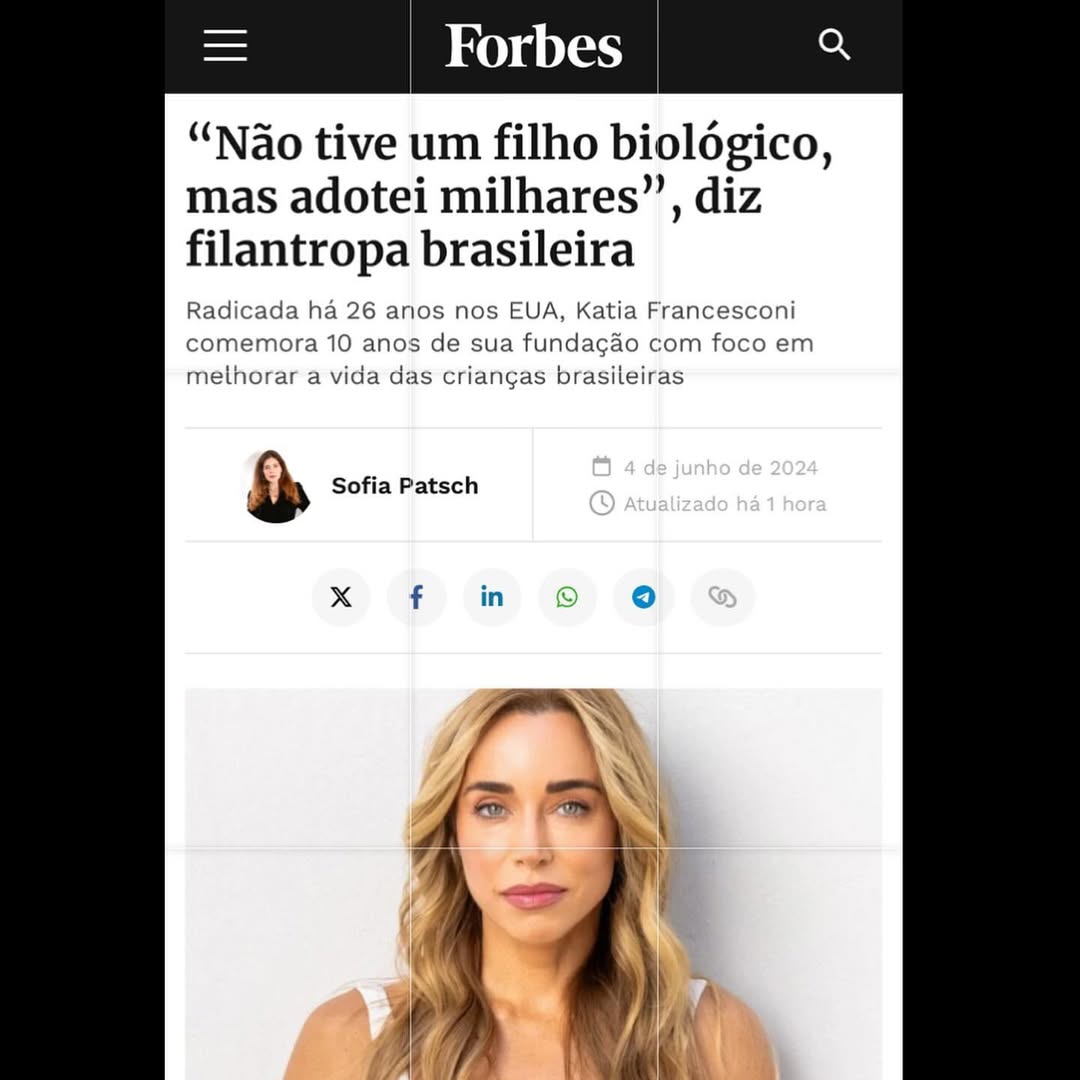This screenshot has width=1080, height=1080.
Task: Open author Sofia Patsch's profile name link
Action: 405,486
